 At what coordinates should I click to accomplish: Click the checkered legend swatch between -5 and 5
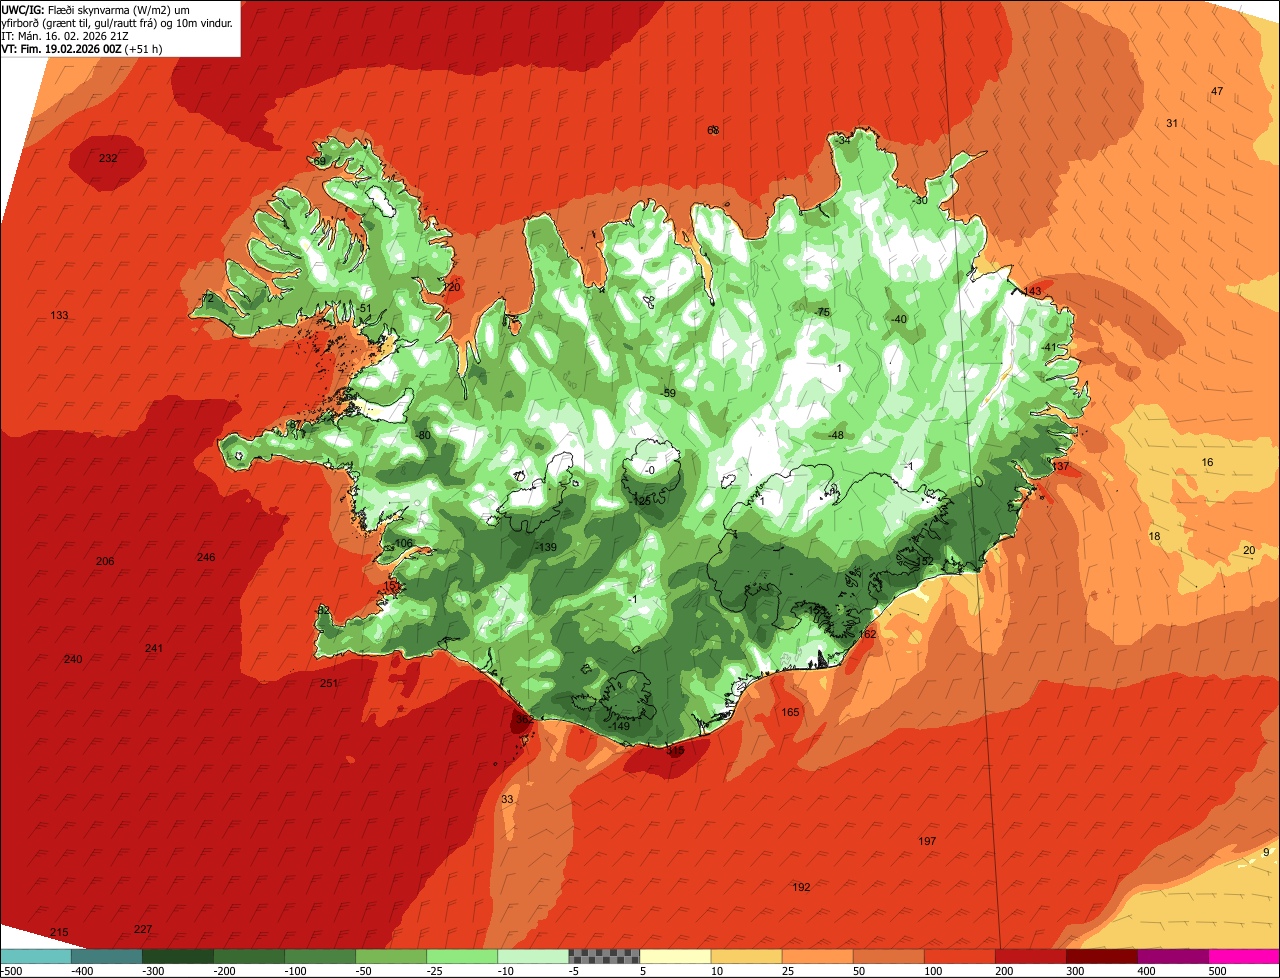coord(604,956)
